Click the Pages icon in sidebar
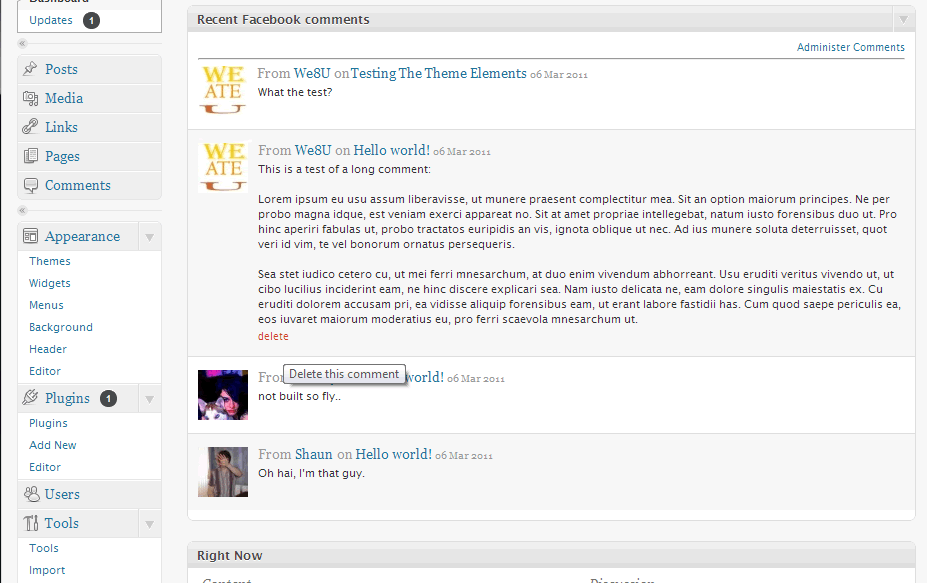927x583 pixels. click(x=31, y=156)
